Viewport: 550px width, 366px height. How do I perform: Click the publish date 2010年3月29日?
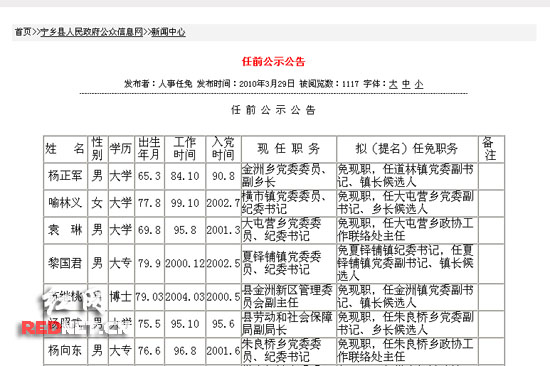click(267, 84)
